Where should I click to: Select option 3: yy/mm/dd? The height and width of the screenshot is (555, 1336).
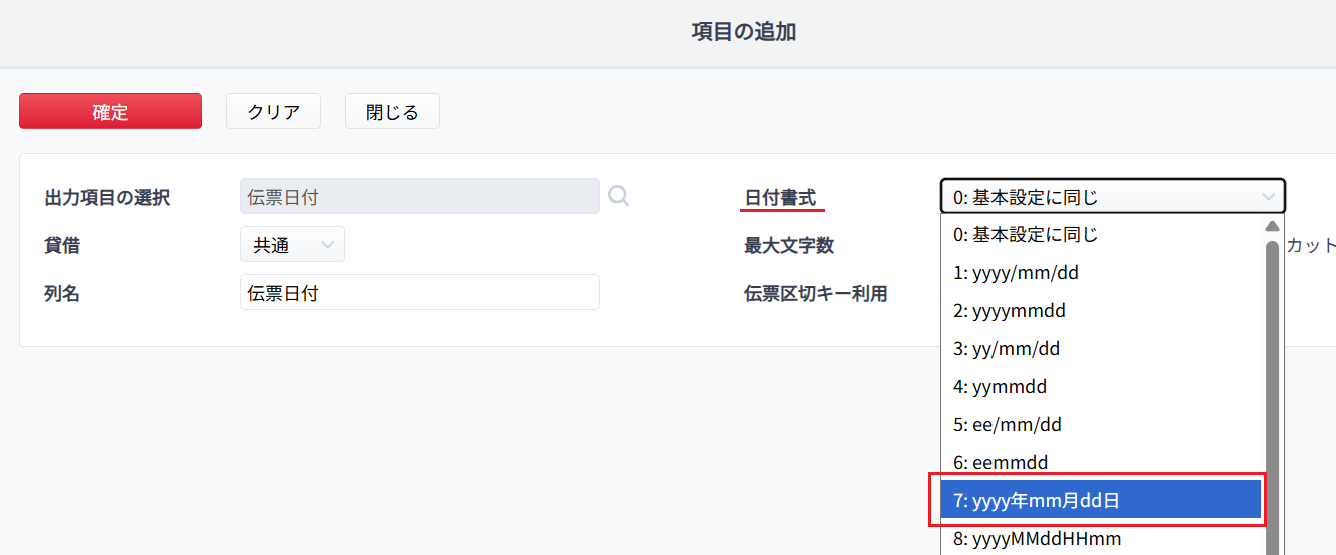[x=1101, y=349]
